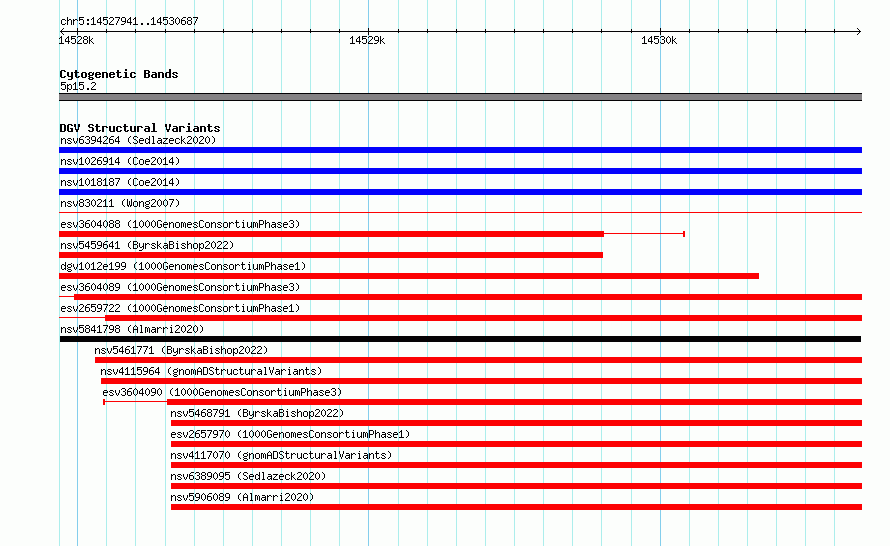Open variant dgv1012e199 (1000GenomesConsortiumPhase1) label
The image size is (890, 546).
[x=183, y=266]
